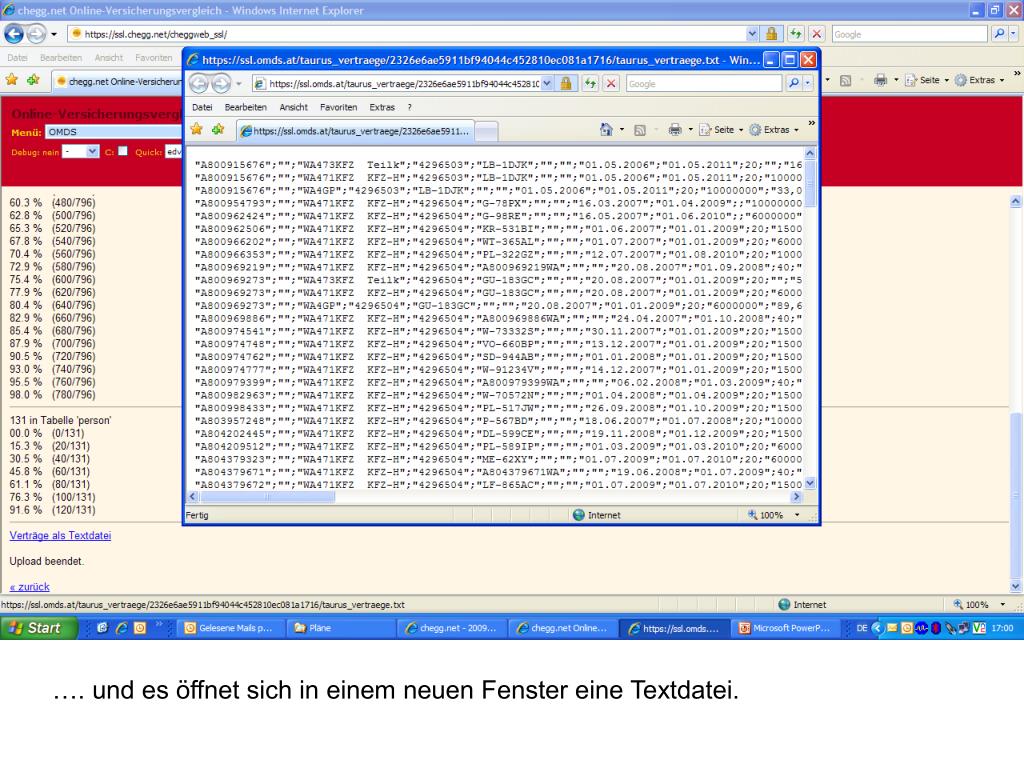This screenshot has width=1024, height=768.
Task: Click the Home icon in popup command bar
Action: click(x=606, y=130)
